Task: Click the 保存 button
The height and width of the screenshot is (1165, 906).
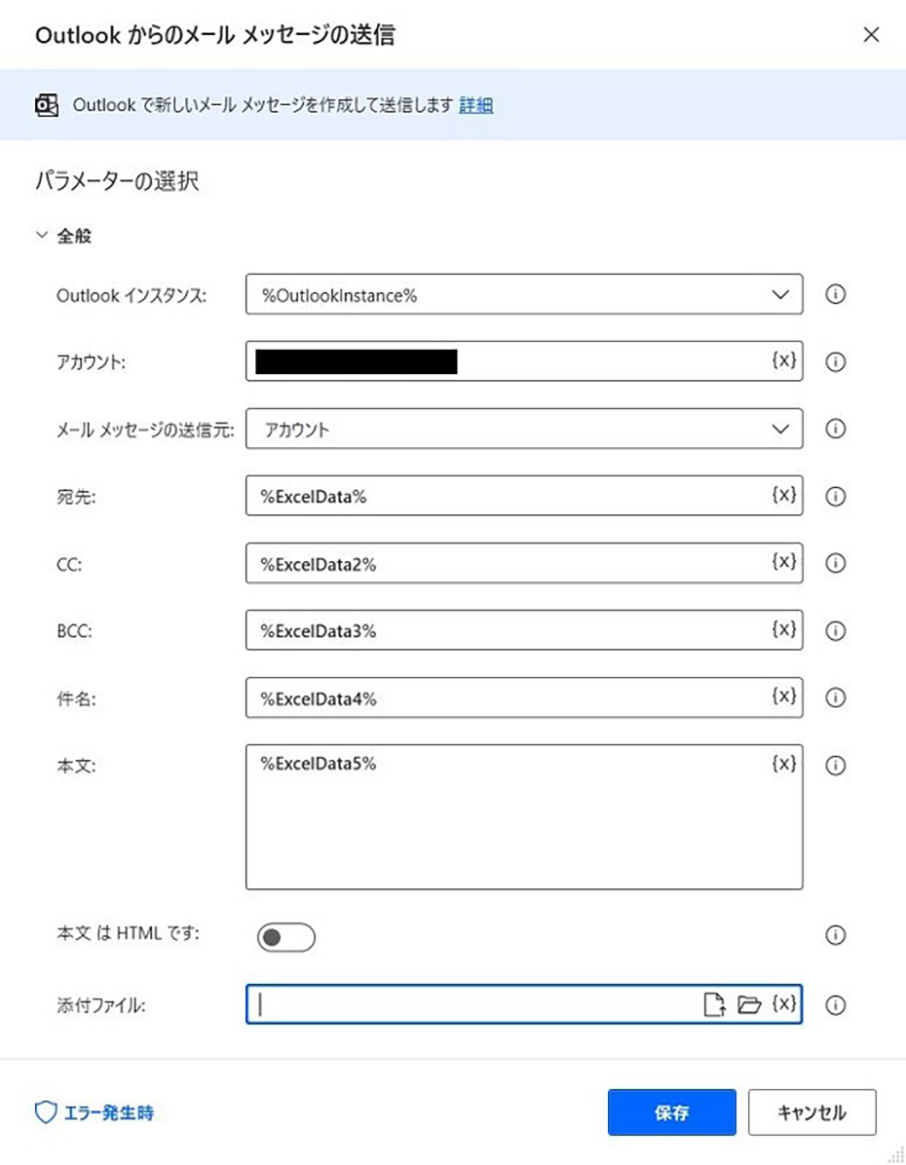Action: [x=672, y=1112]
